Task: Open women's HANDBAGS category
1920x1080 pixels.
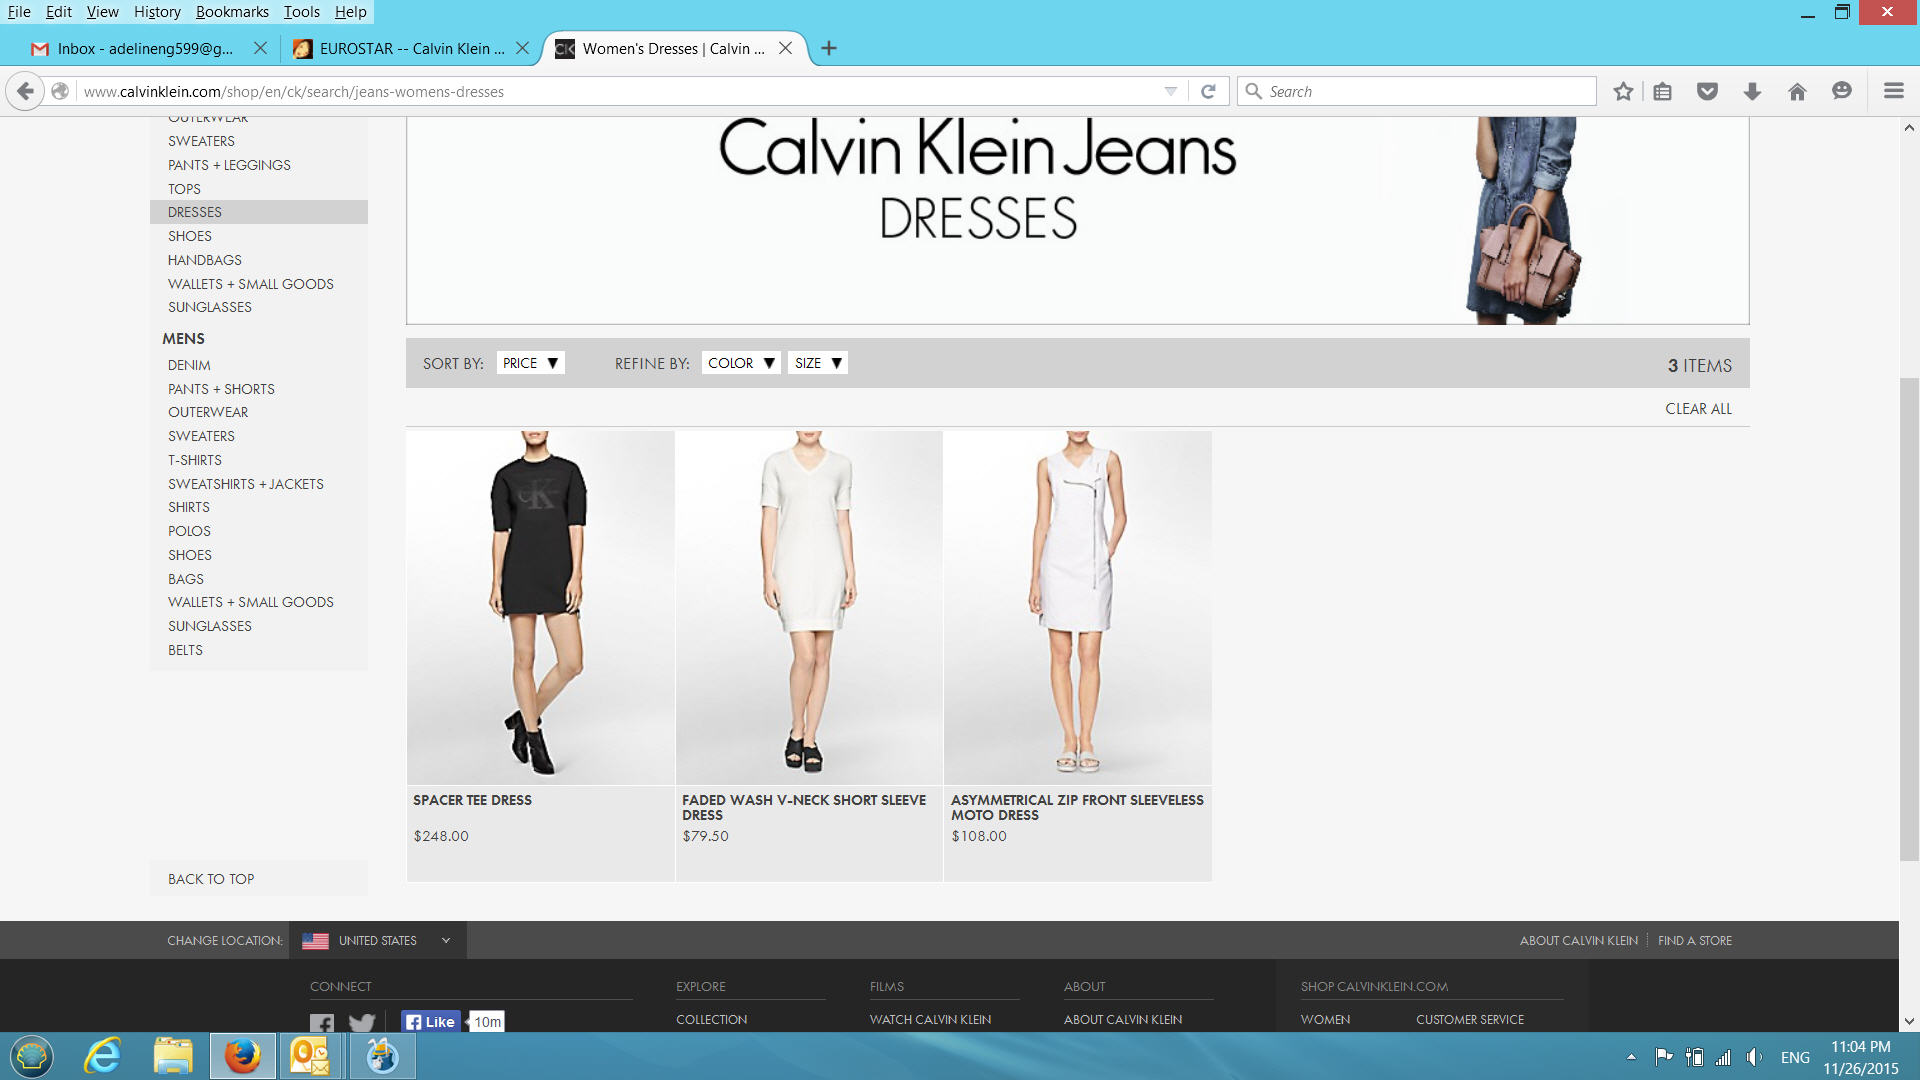Action: pos(205,260)
